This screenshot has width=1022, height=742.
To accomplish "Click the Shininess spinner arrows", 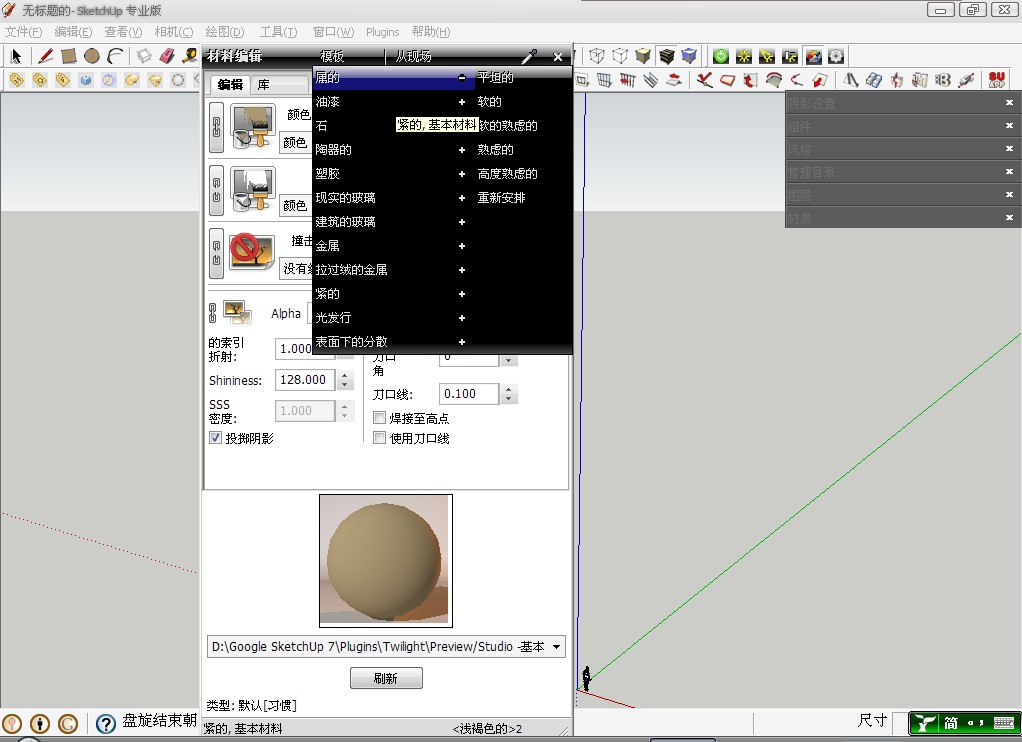I will (x=345, y=379).
